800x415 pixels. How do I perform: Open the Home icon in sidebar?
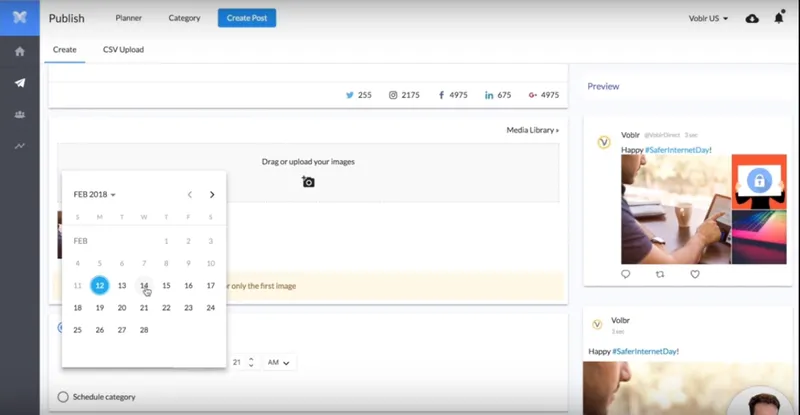[19, 51]
